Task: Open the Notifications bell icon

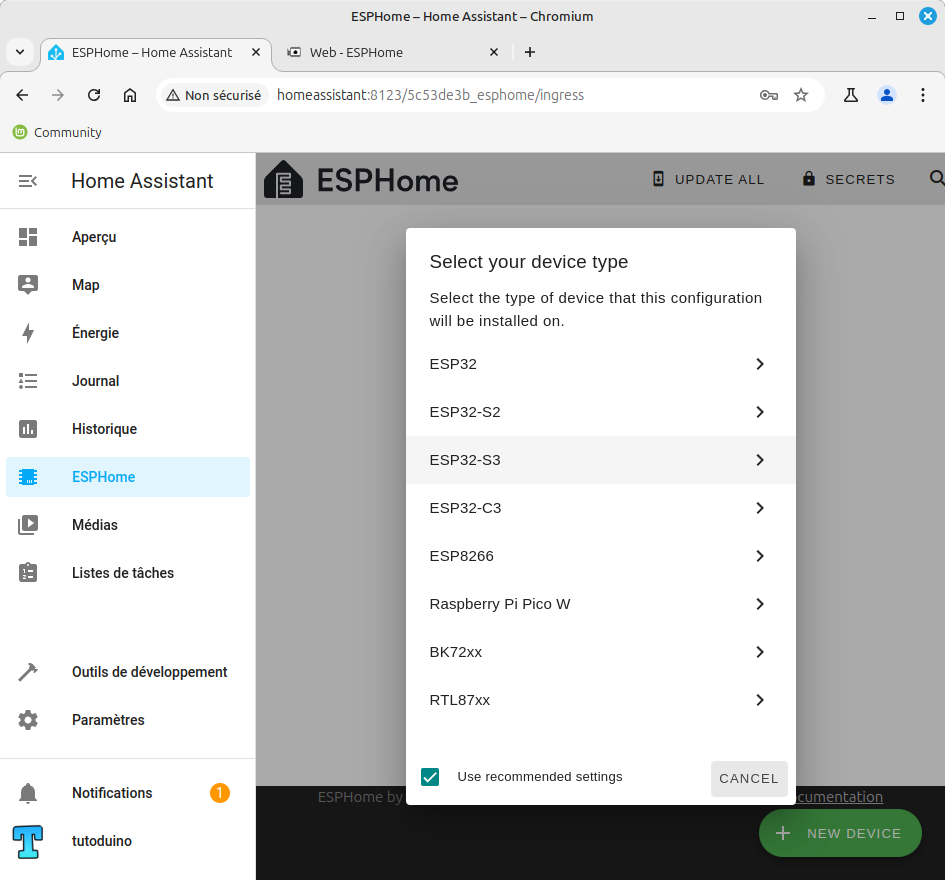Action: [x=28, y=793]
